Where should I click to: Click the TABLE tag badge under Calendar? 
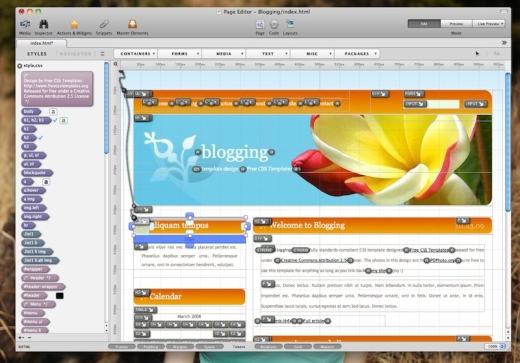[x=146, y=310]
